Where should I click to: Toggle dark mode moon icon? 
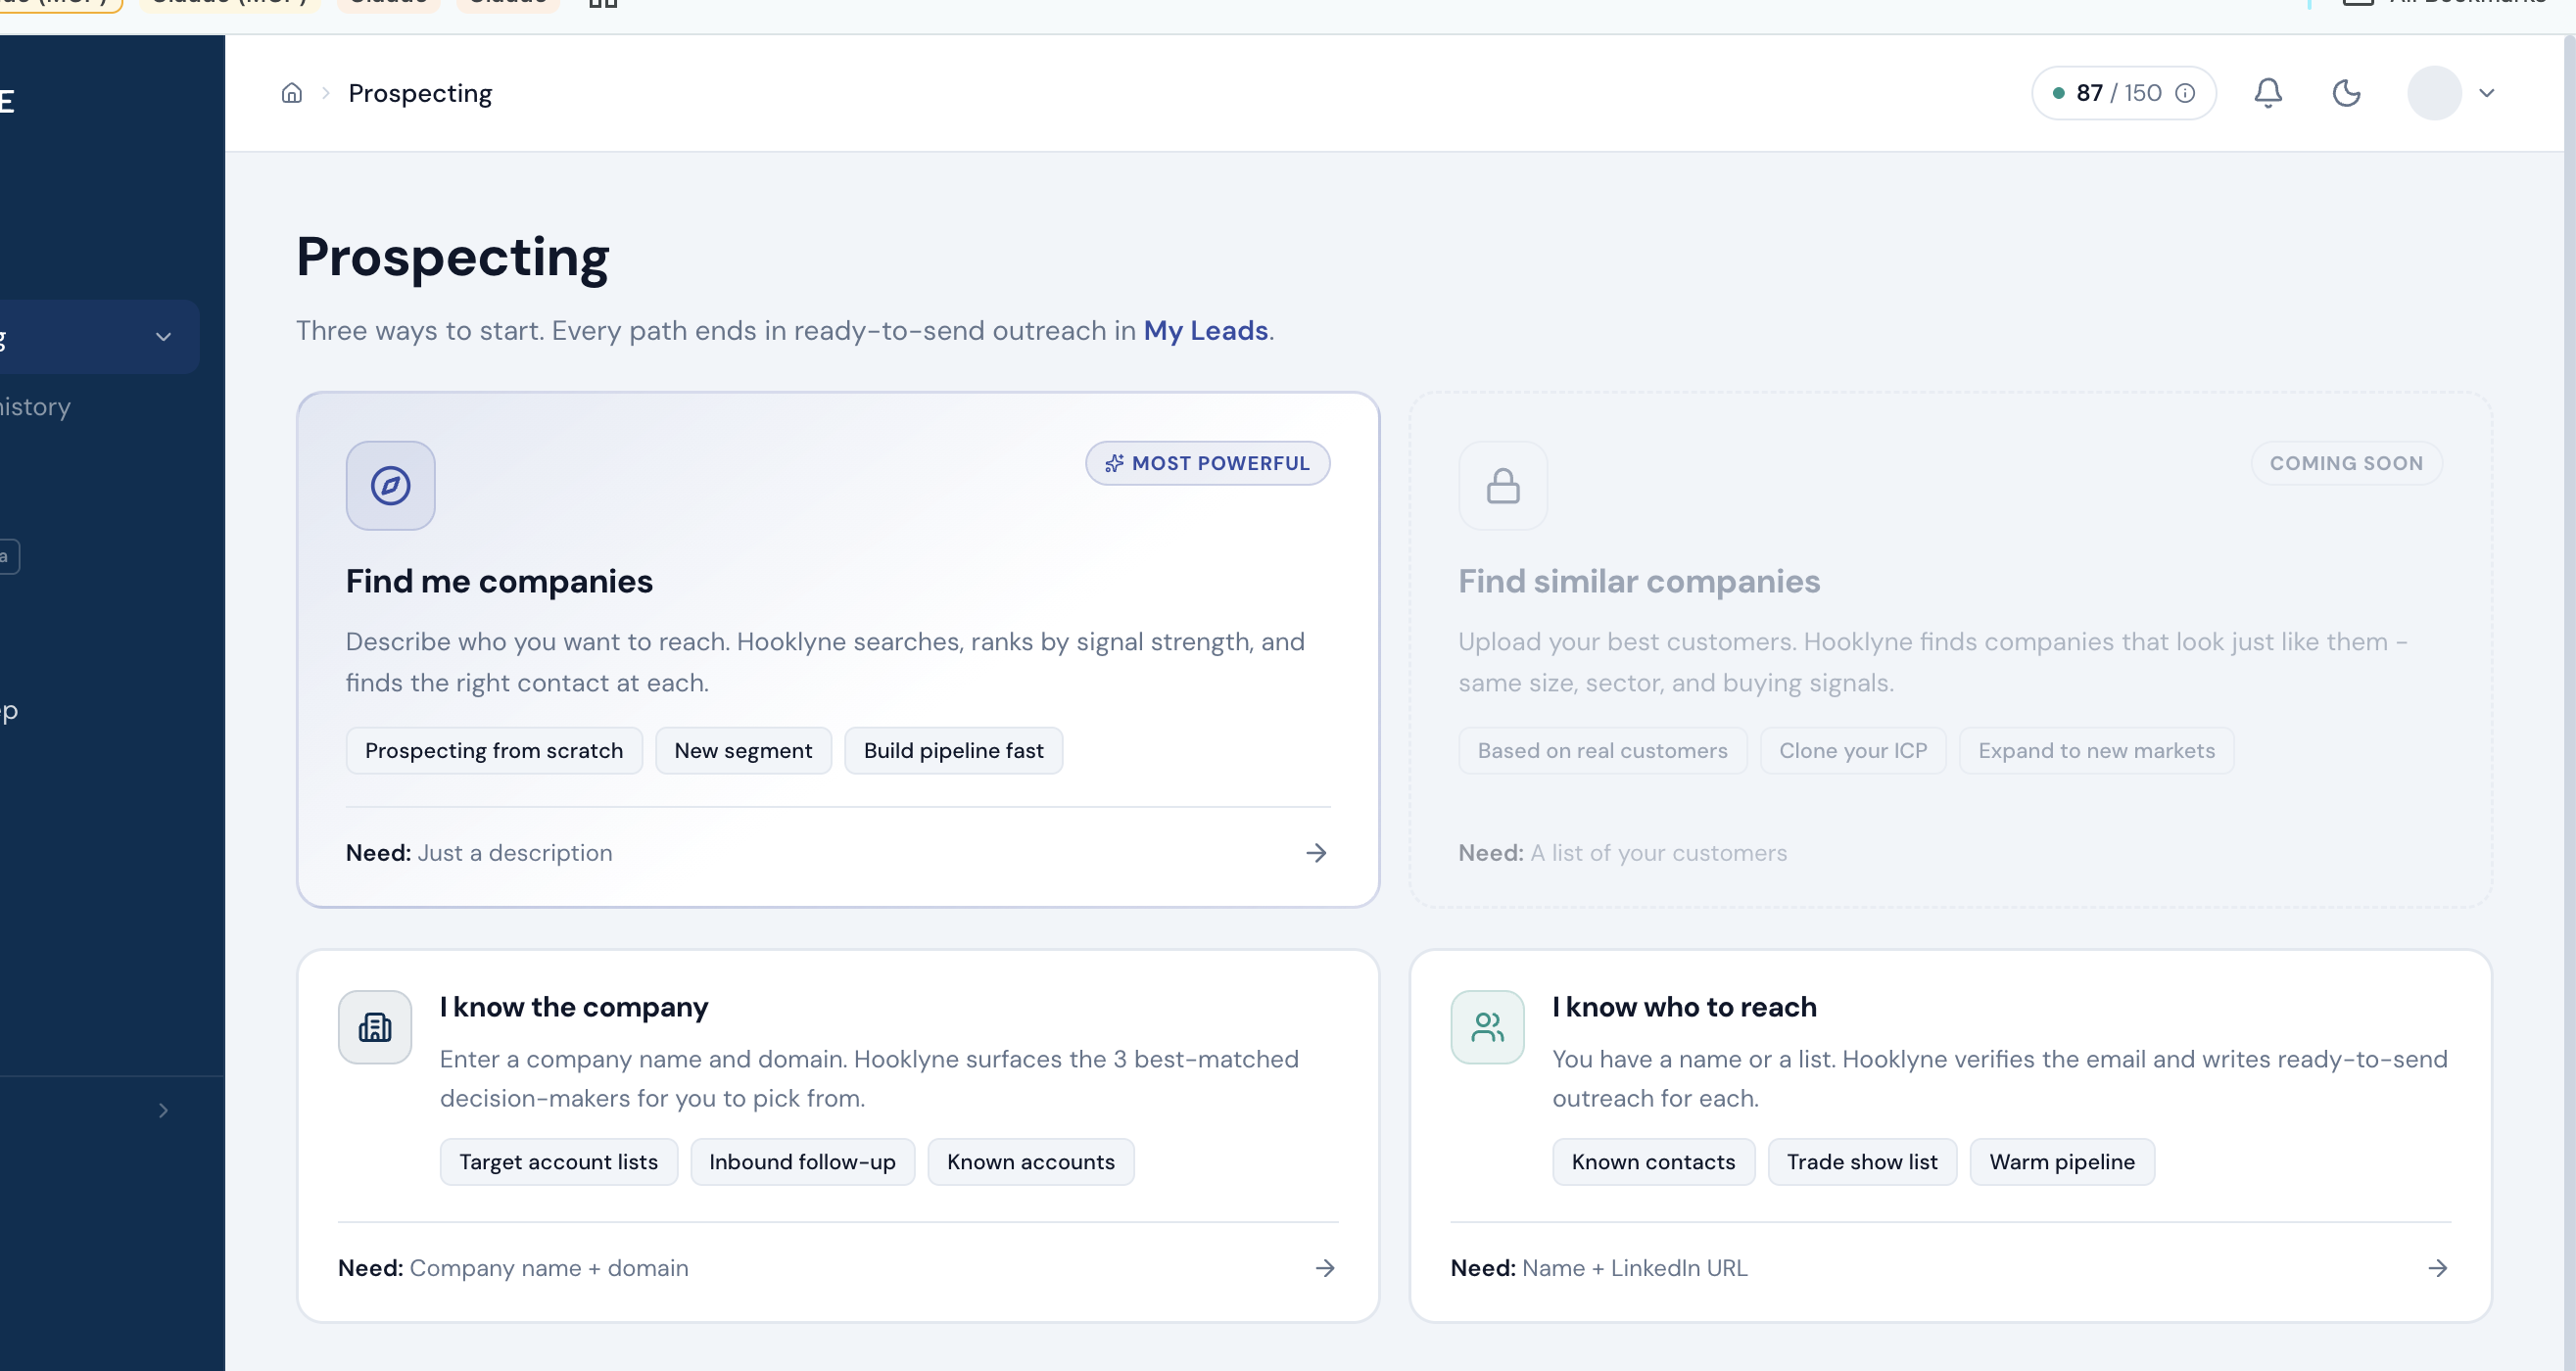coord(2346,93)
